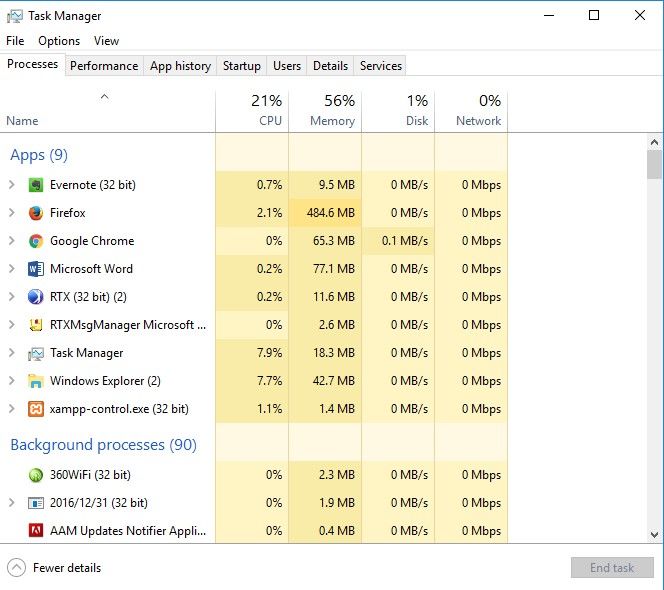Click the 360WiFi green icon
Screen dimensions: 664x590
36,475
